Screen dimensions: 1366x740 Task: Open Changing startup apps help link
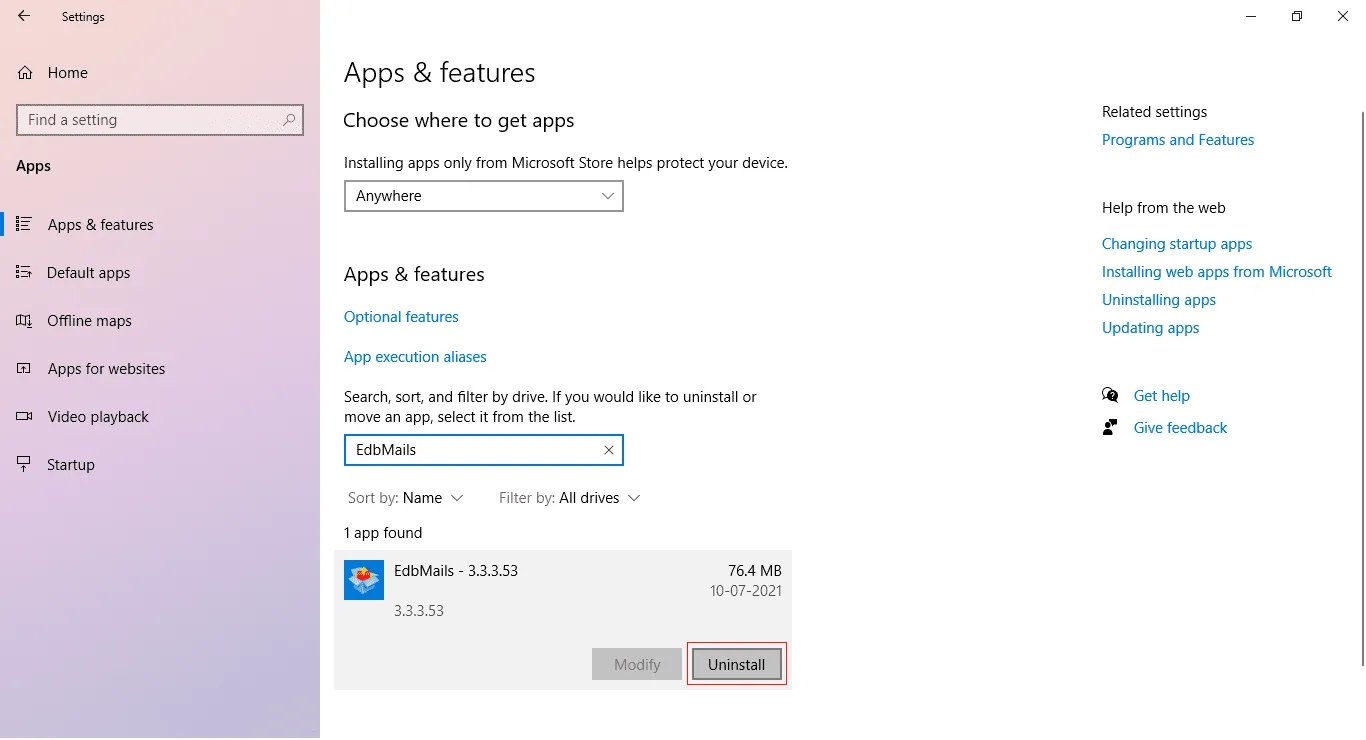(x=1177, y=244)
